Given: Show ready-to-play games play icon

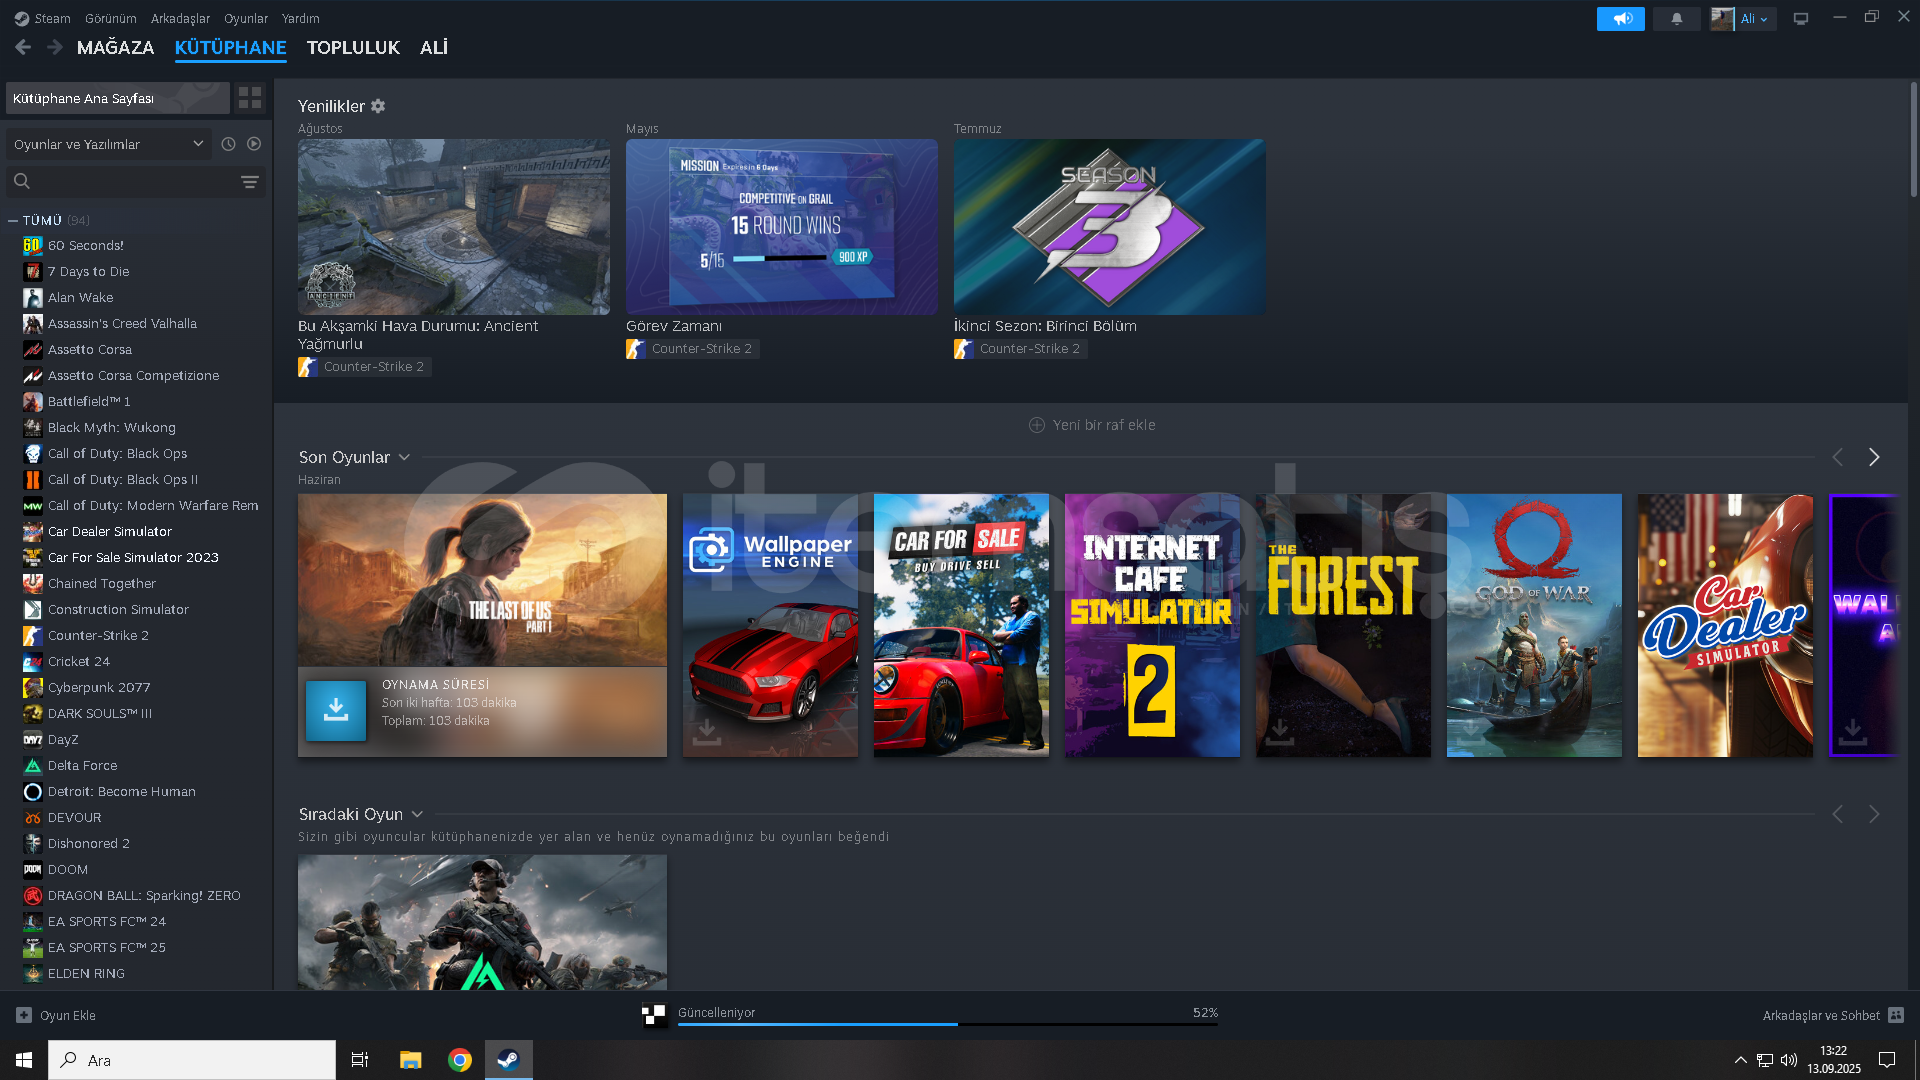Looking at the screenshot, I should pyautogui.click(x=254, y=144).
